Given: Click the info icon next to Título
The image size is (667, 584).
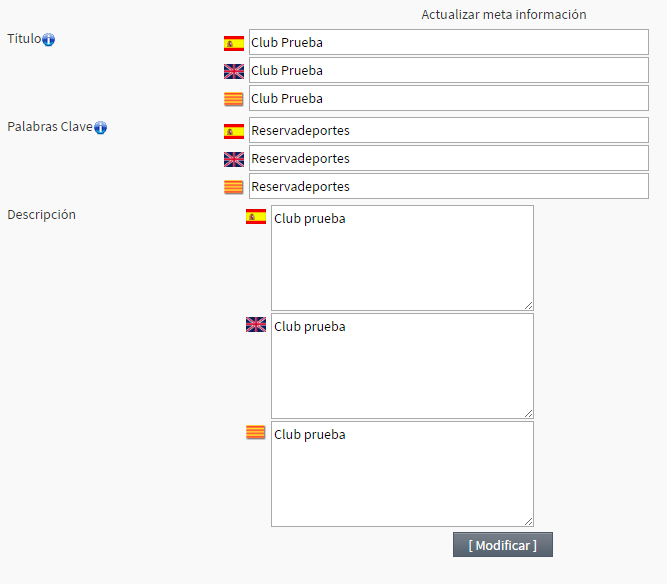Looking at the screenshot, I should pyautogui.click(x=48, y=40).
